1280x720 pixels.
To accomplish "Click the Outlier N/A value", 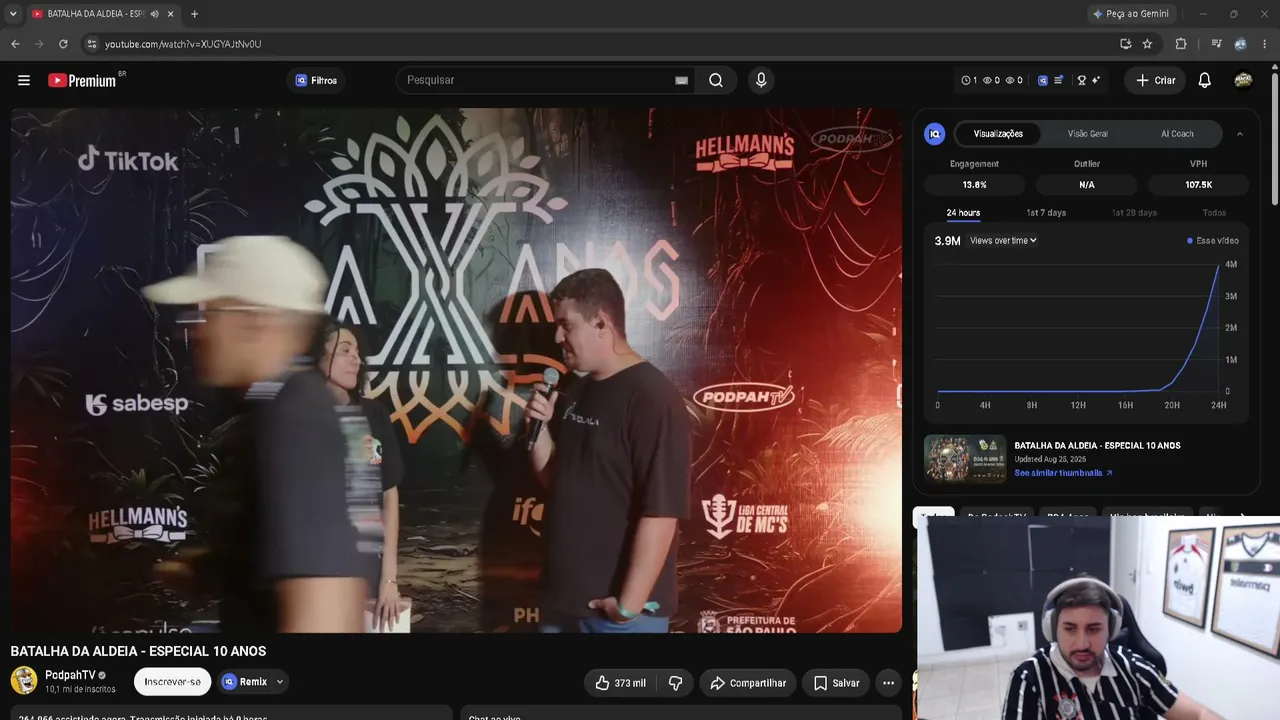I will click(1087, 185).
